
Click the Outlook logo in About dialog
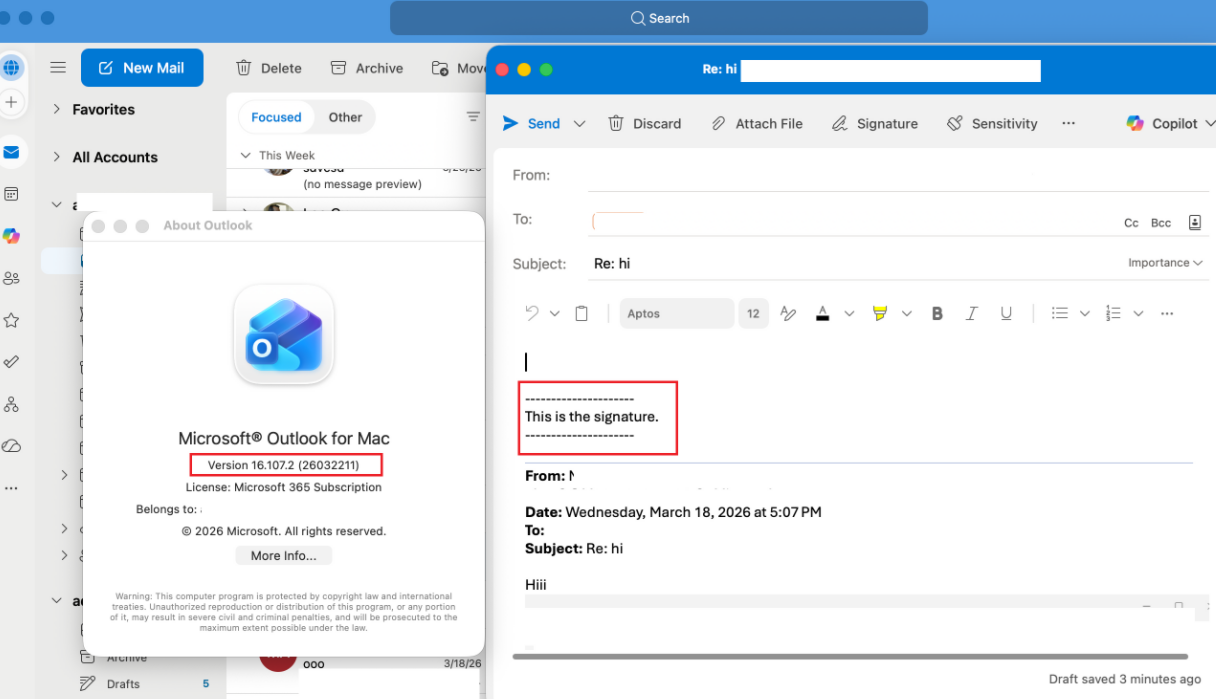click(x=284, y=335)
